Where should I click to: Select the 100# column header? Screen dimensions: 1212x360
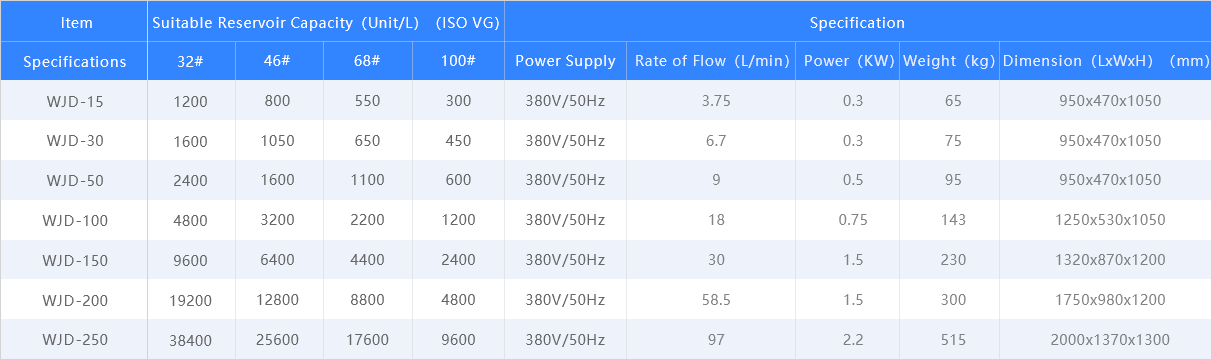[458, 61]
